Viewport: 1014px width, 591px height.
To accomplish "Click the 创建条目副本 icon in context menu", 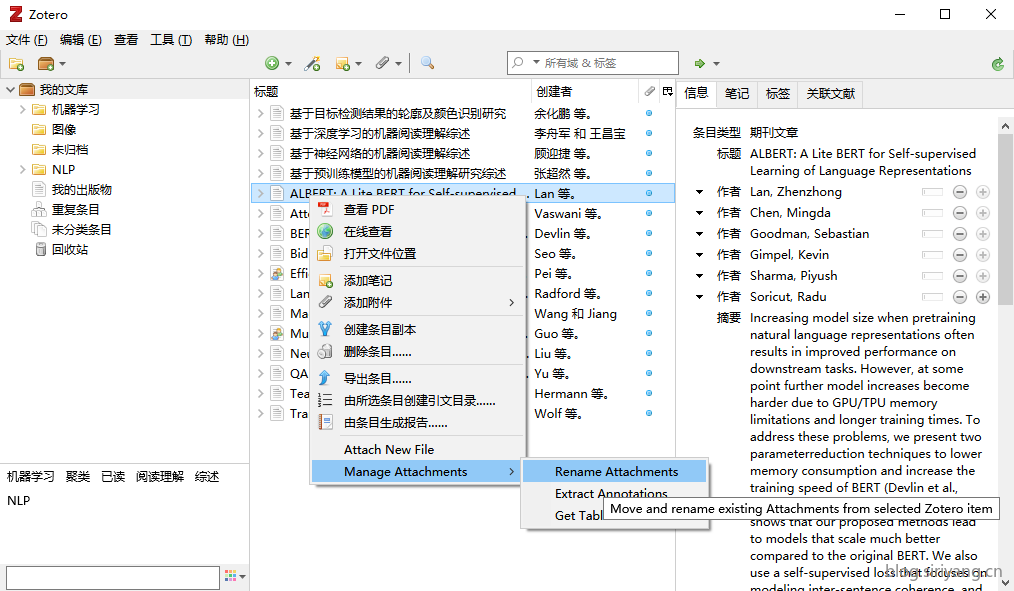I will click(325, 329).
